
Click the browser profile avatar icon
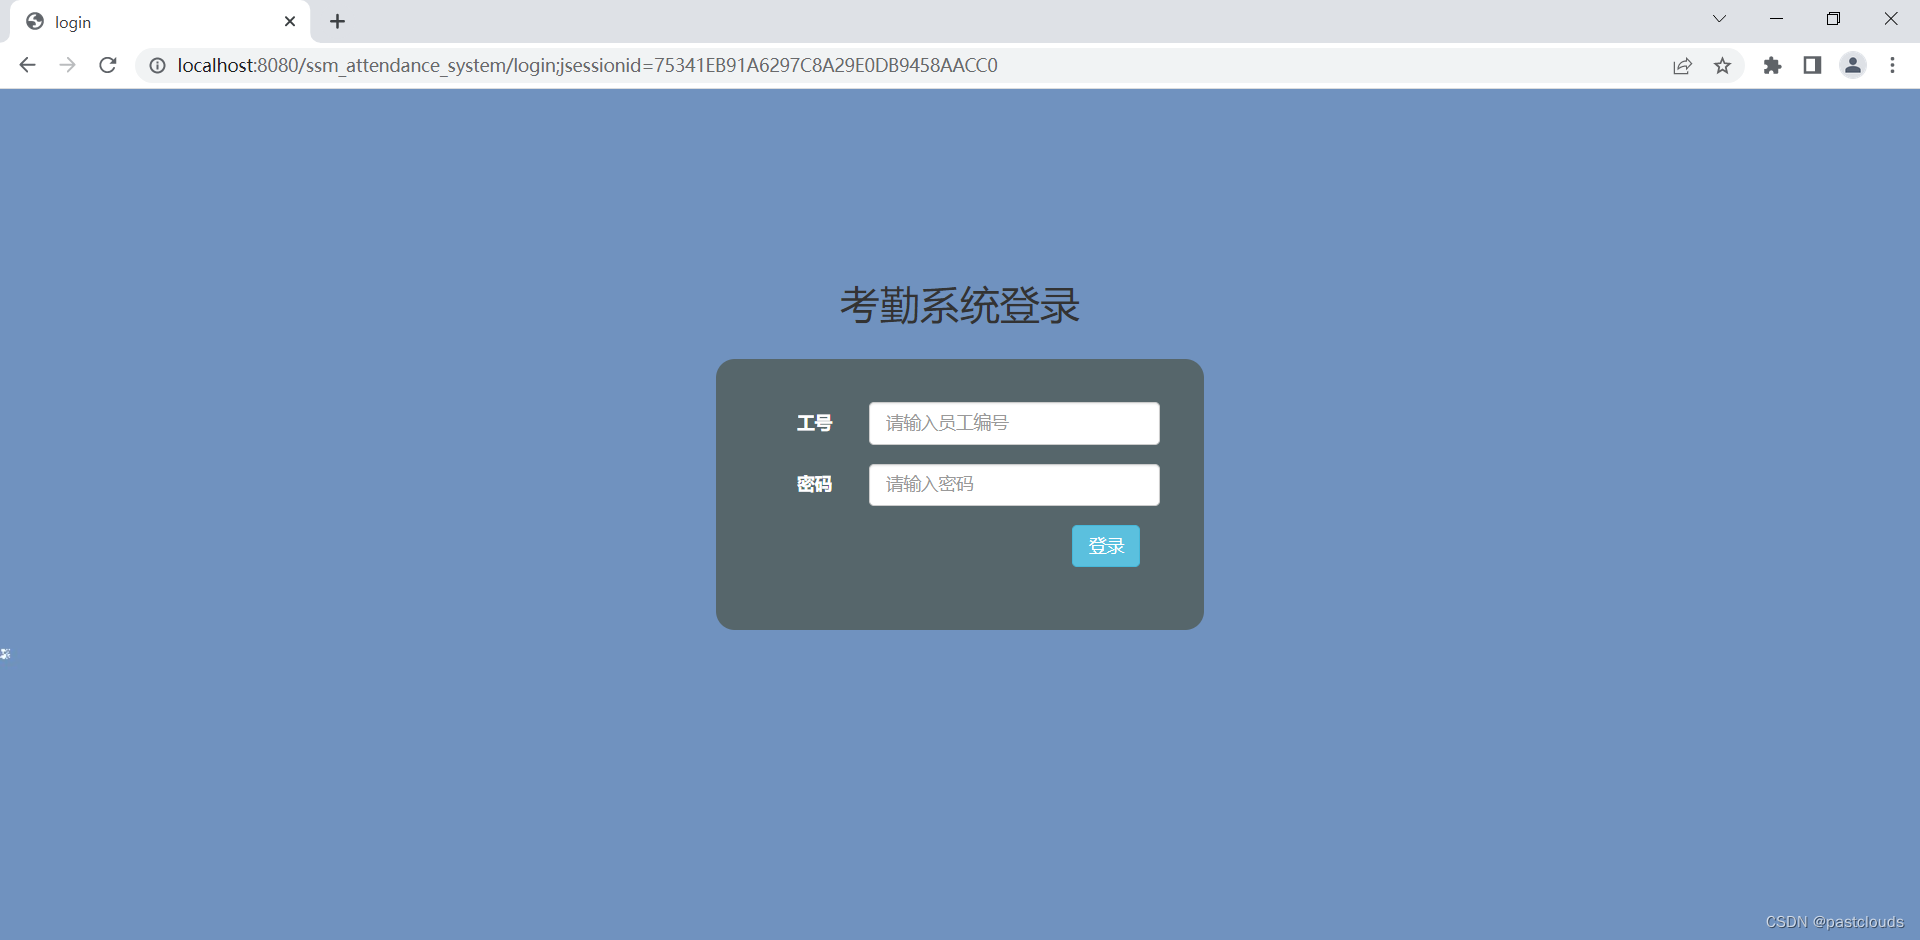coord(1853,65)
